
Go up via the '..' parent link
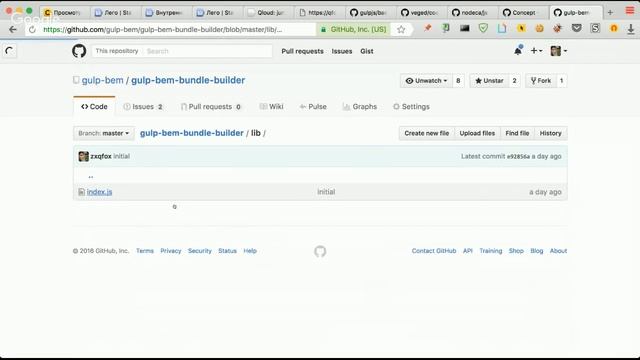[91, 176]
